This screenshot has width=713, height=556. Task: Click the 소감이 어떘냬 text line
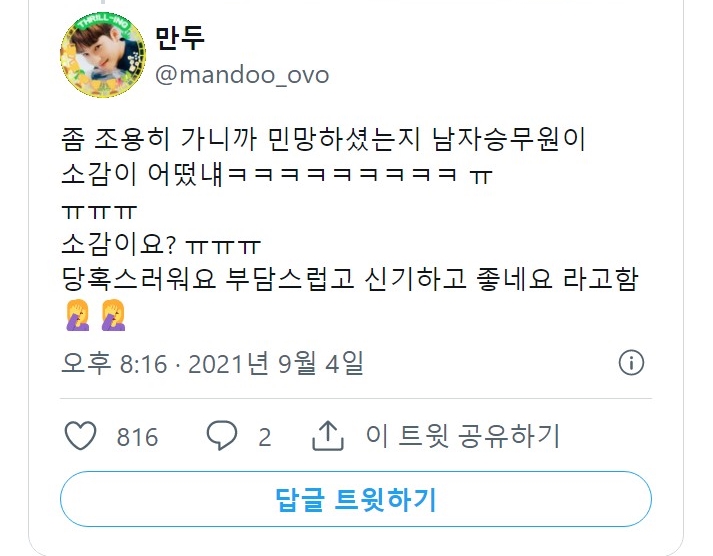pyautogui.click(x=277, y=174)
